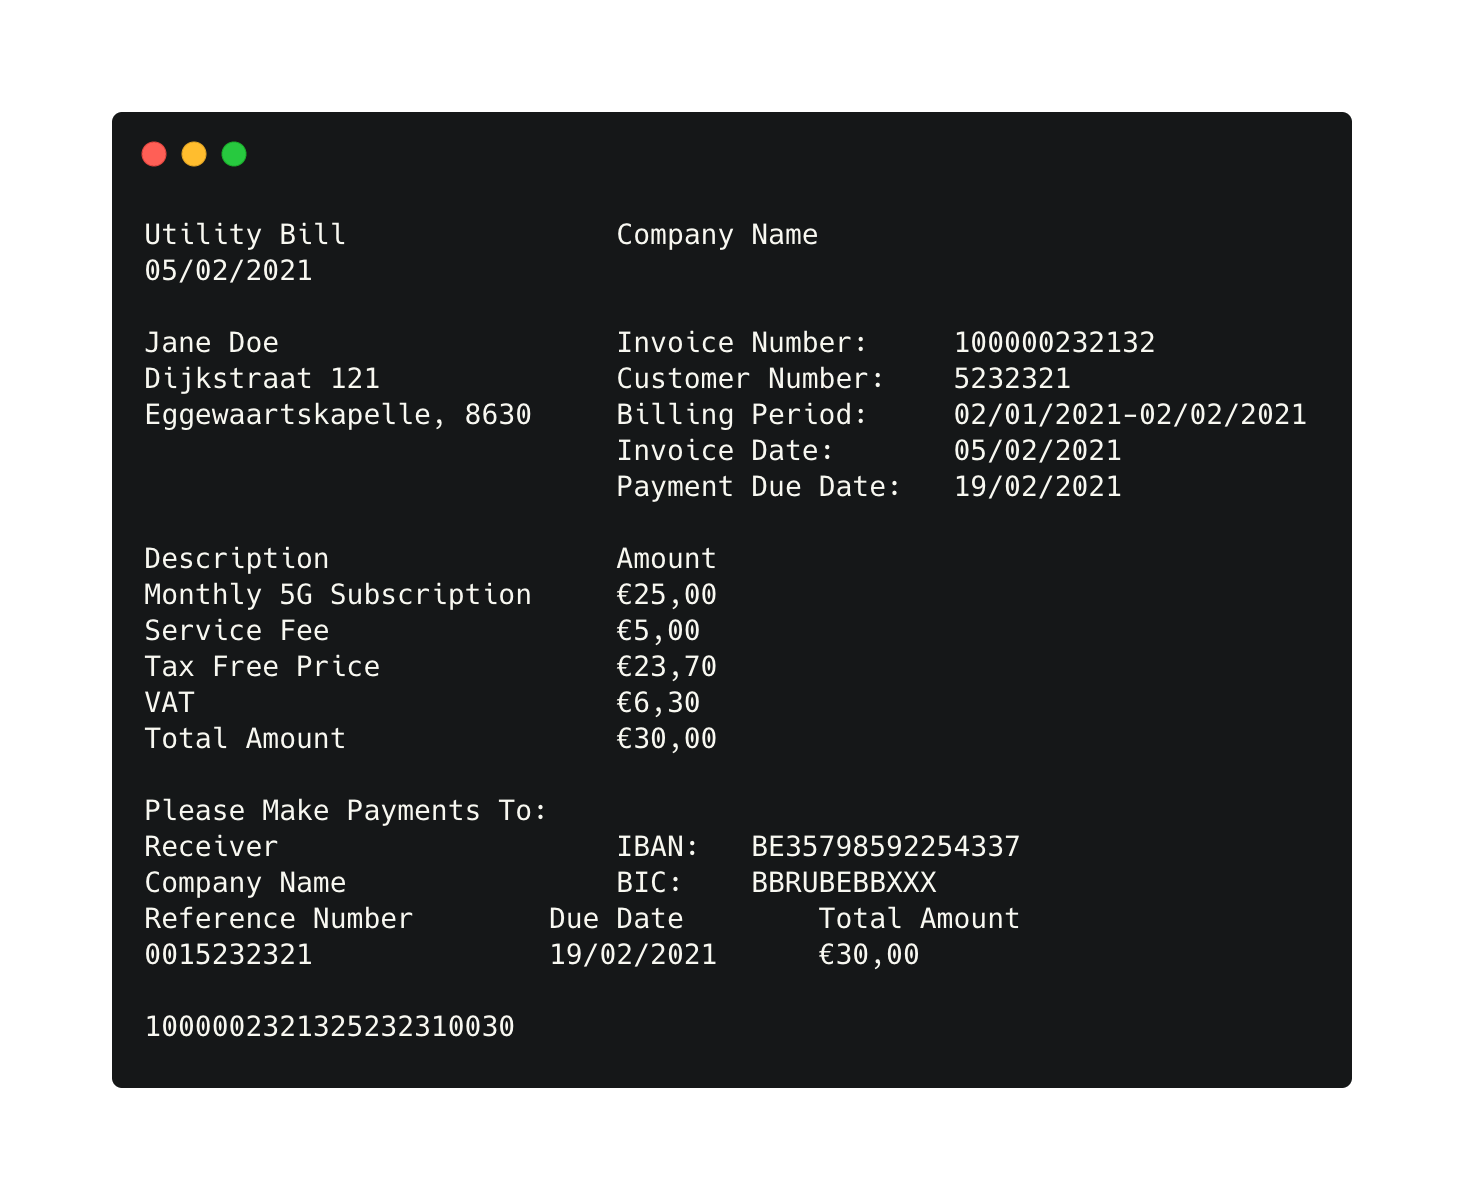Click the "Invoice Date:" label

(725, 450)
